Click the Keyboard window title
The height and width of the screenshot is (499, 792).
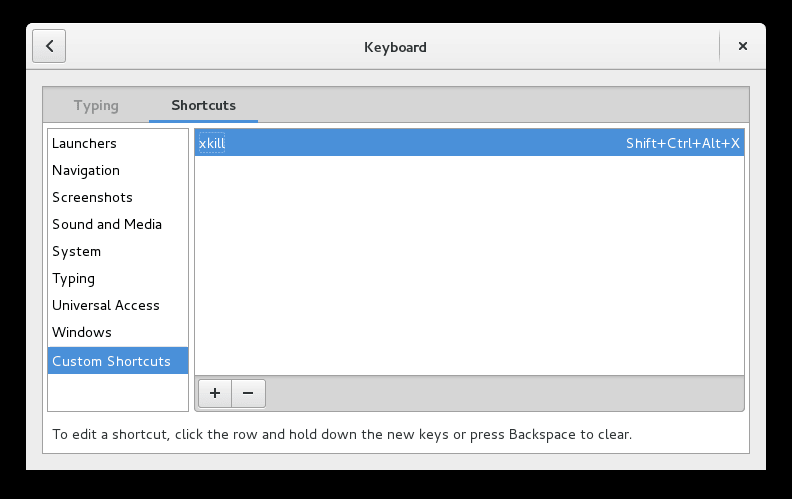396,46
